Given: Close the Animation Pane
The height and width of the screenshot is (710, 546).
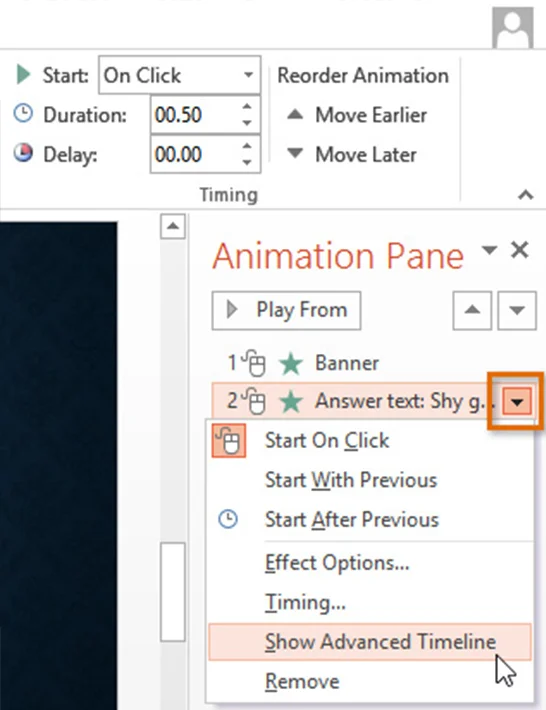Looking at the screenshot, I should (520, 250).
